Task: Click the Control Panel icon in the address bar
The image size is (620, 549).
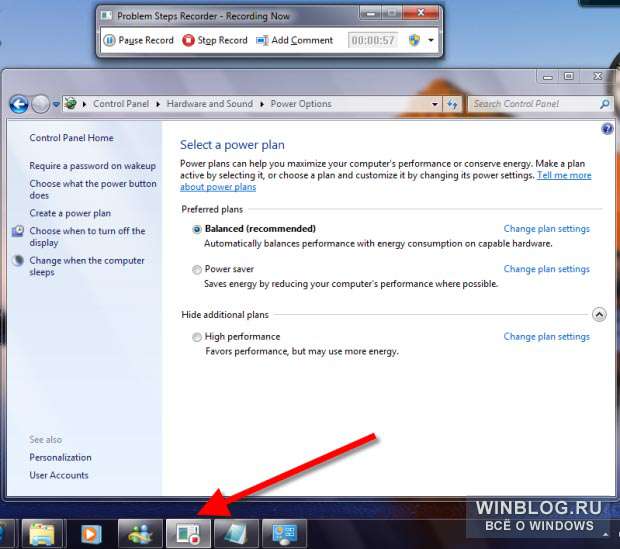Action: pyautogui.click(x=71, y=104)
